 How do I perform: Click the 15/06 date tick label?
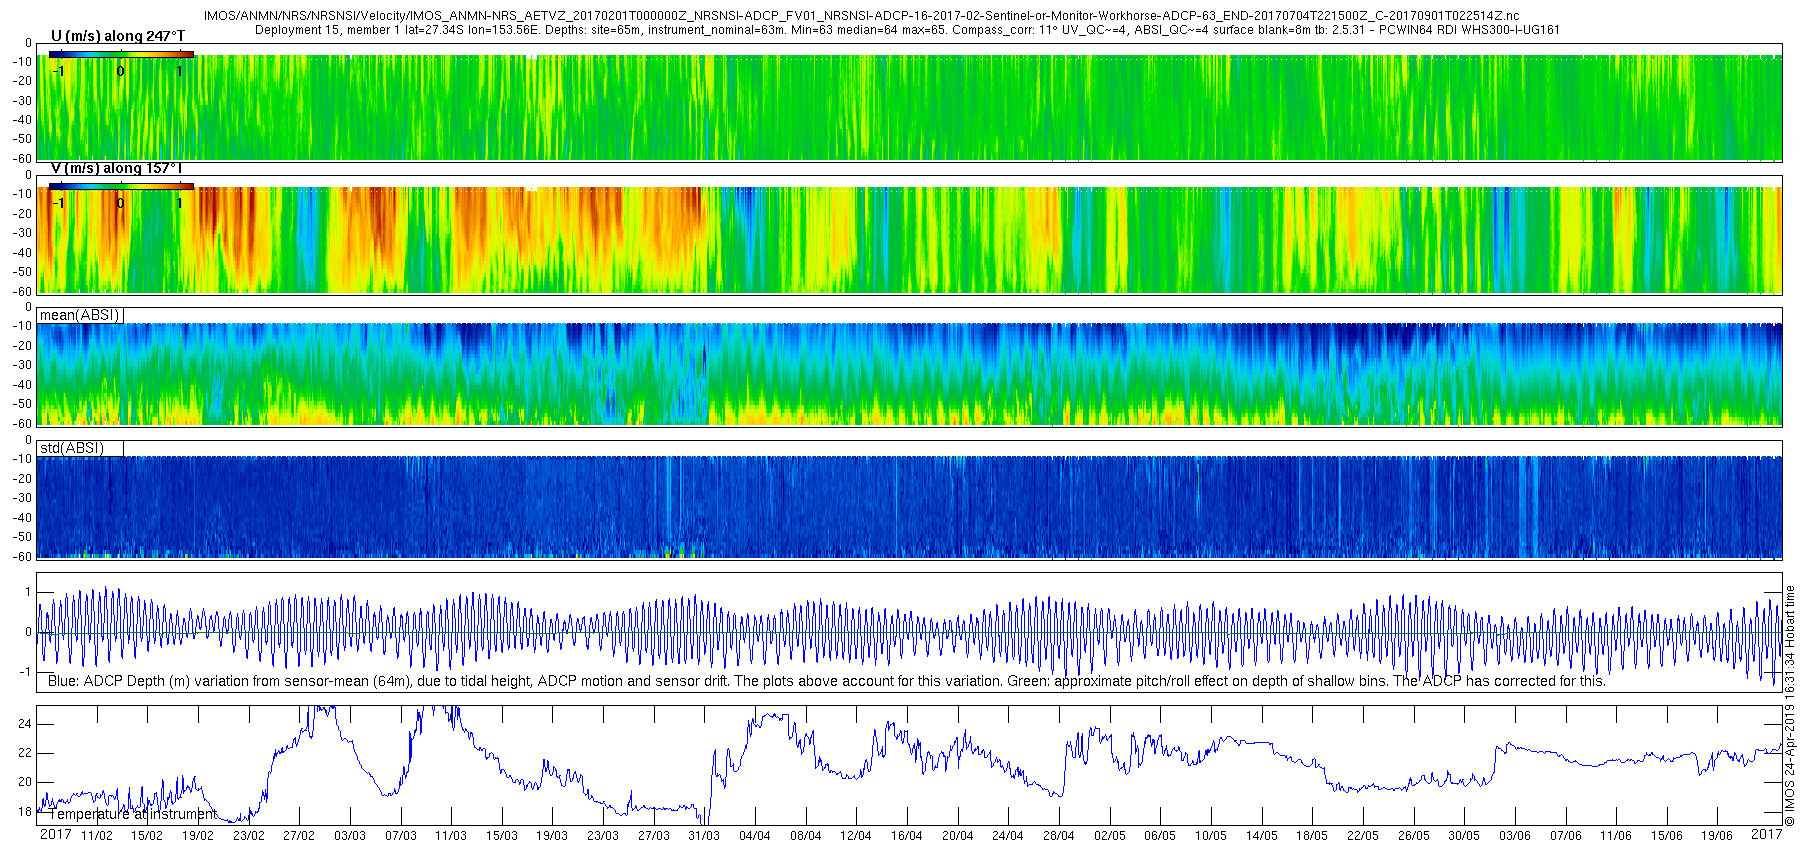pos(1667,836)
